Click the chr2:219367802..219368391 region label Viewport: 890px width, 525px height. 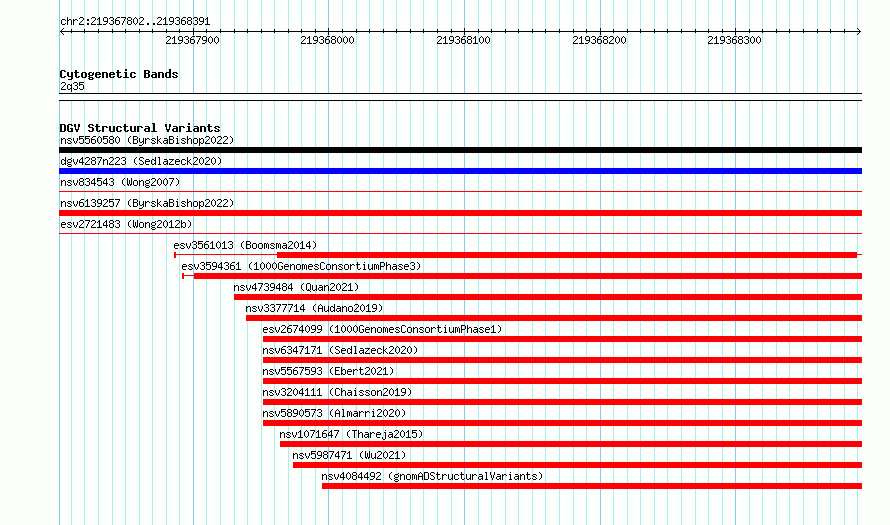click(135, 22)
